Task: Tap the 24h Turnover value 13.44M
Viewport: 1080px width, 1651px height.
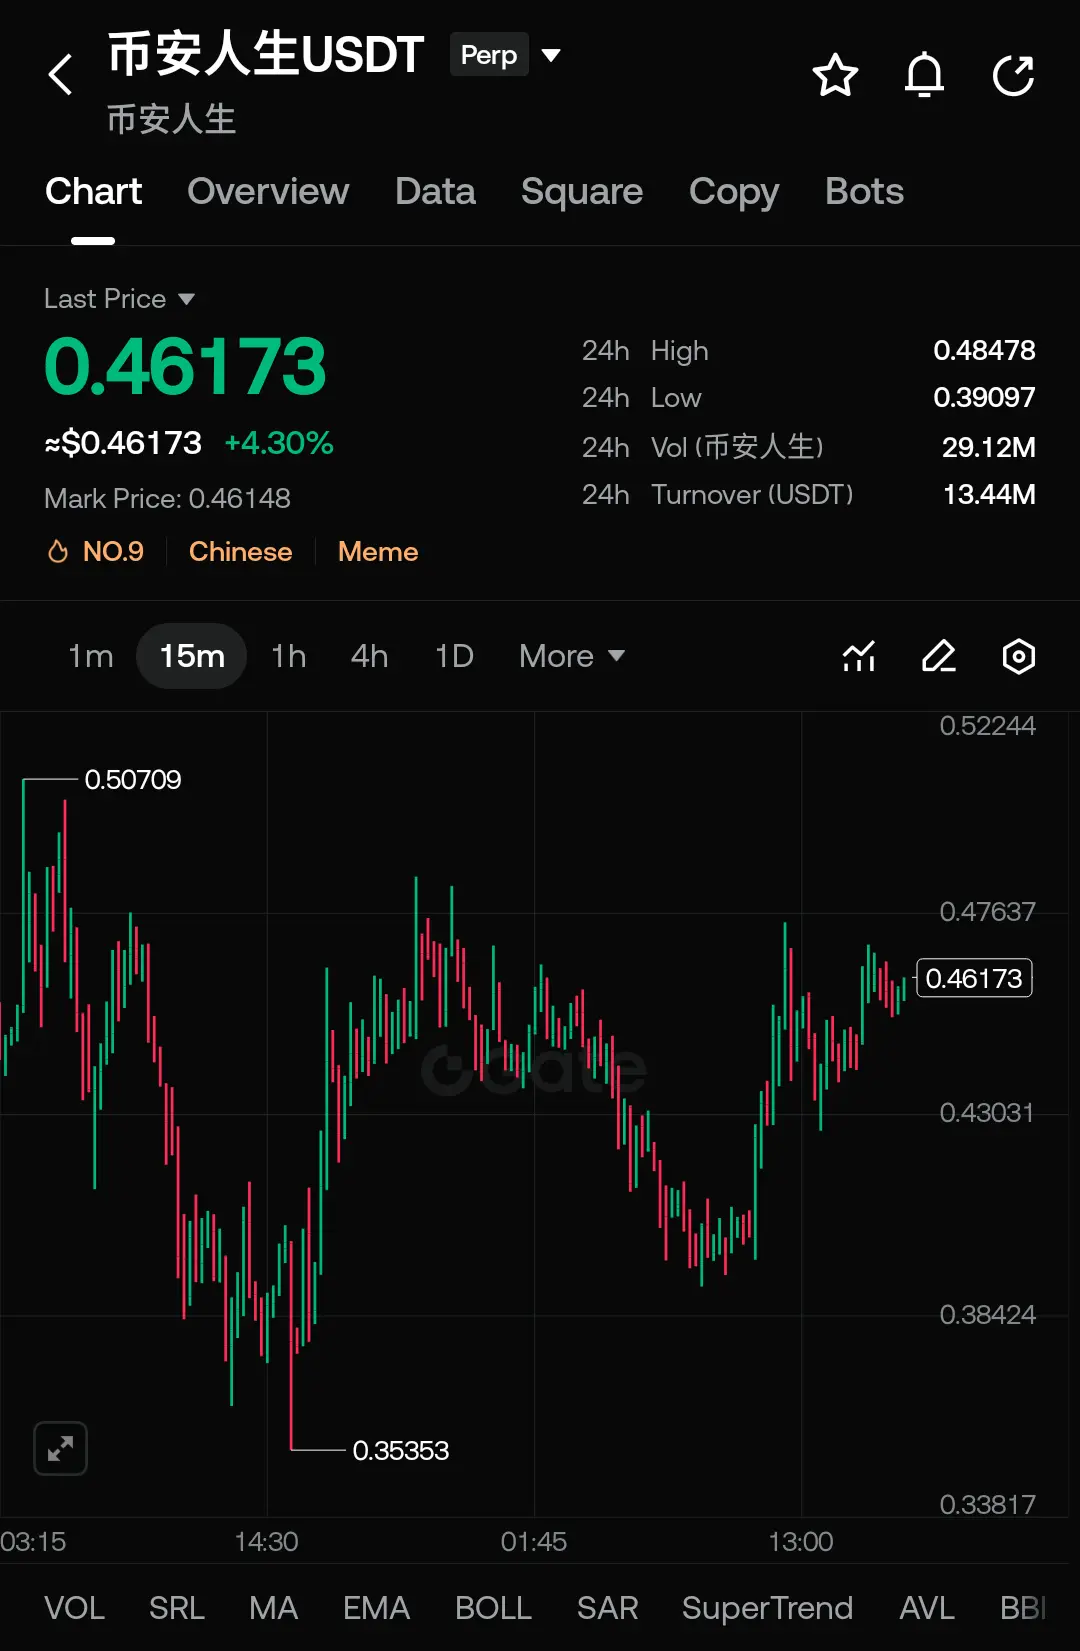Action: pyautogui.click(x=989, y=494)
